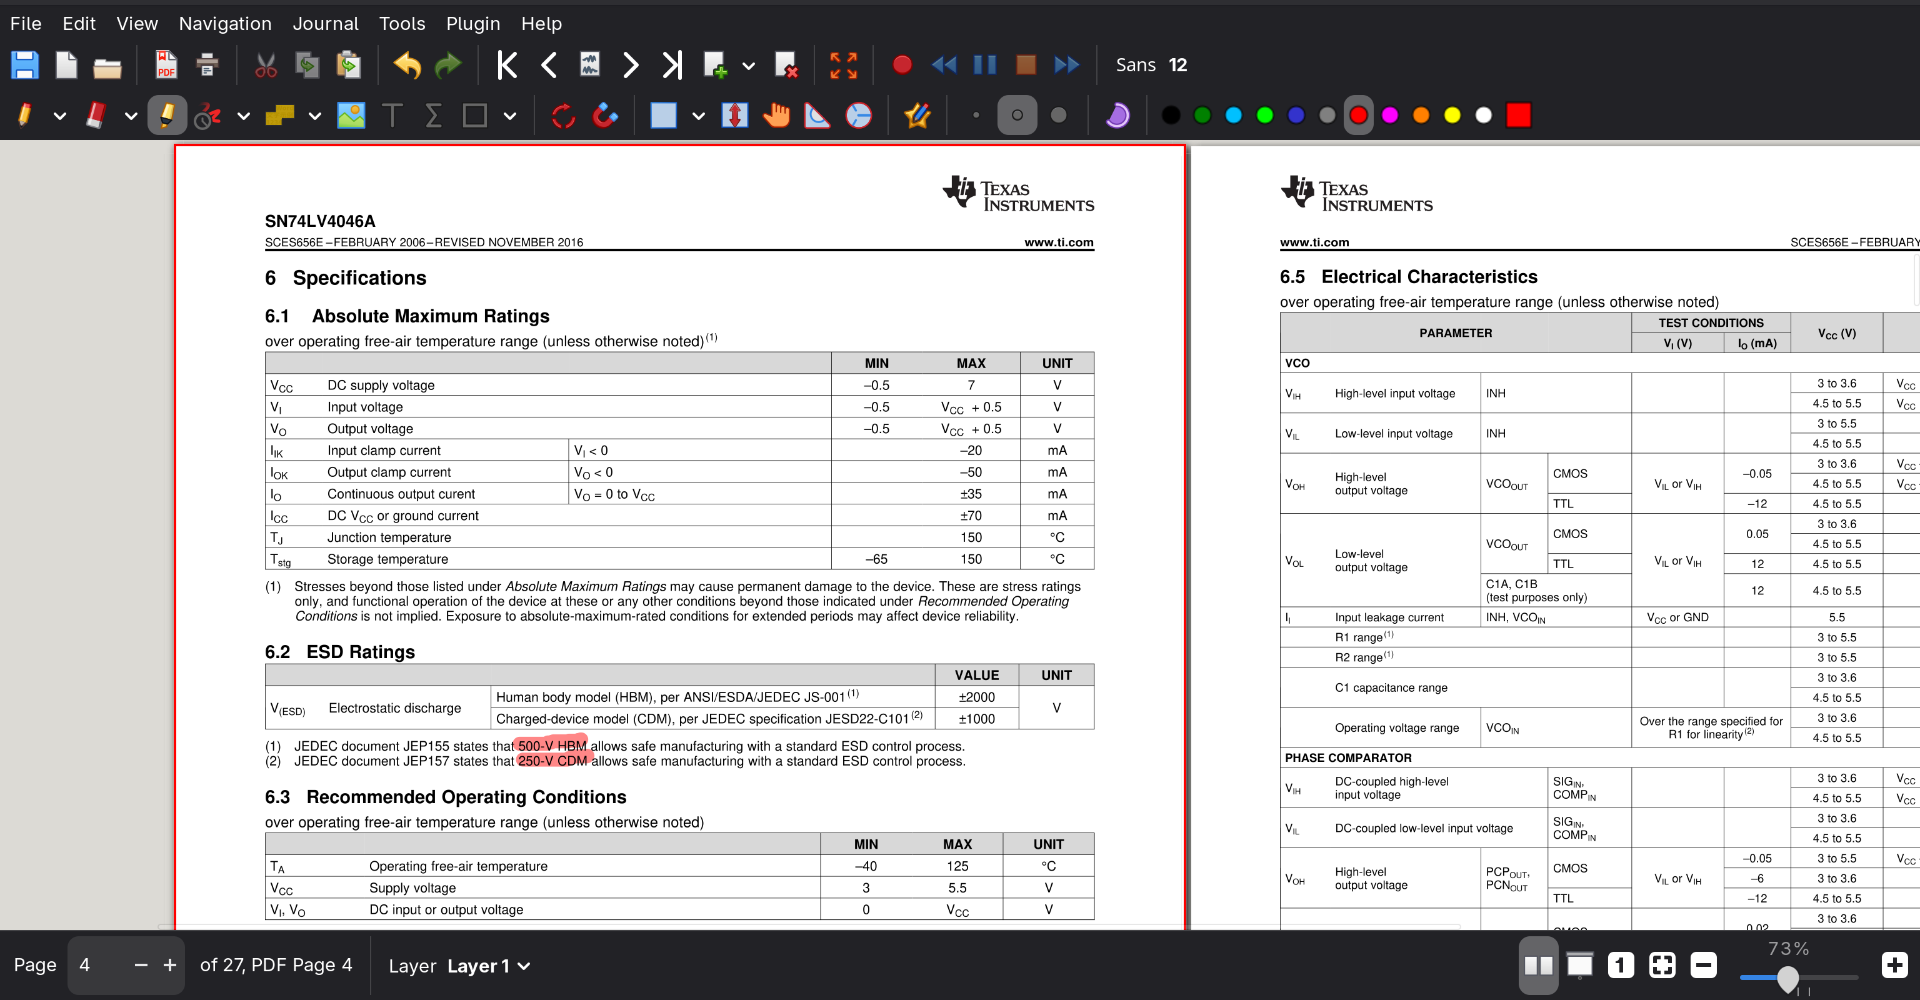Select thick line thickness
Screen dimensions: 1920x1000
tap(1059, 116)
